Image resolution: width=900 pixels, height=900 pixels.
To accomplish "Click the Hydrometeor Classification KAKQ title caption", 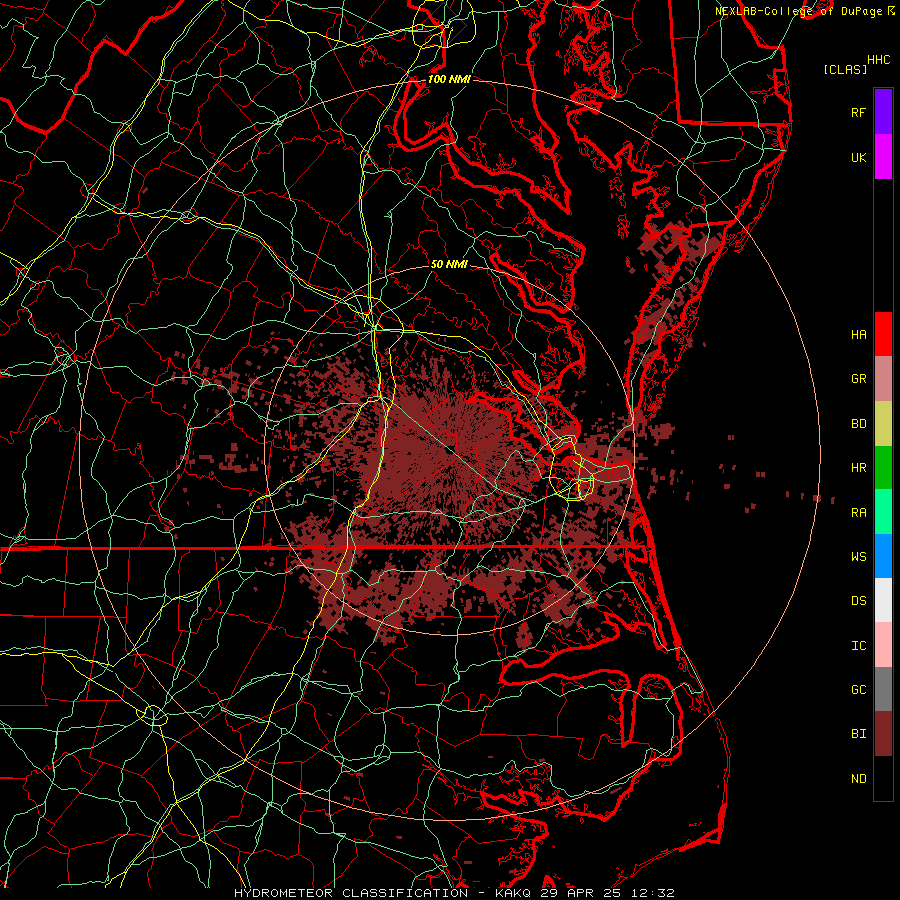I will 454,893.
